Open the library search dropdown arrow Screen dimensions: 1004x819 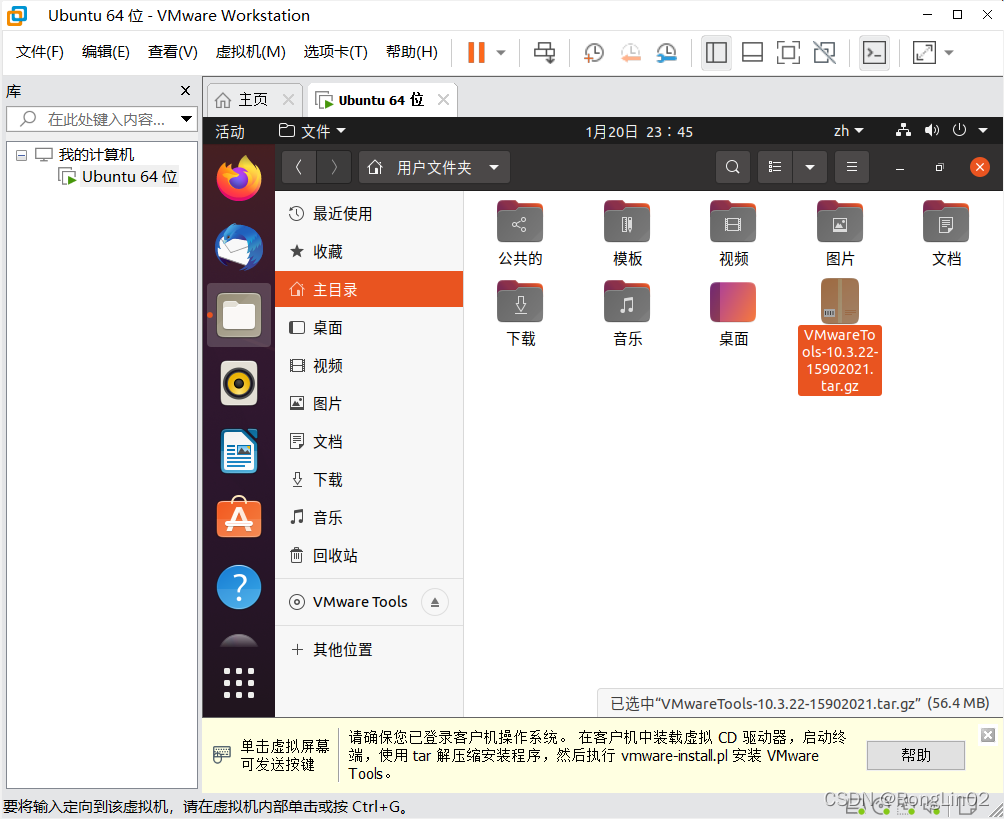tap(186, 119)
